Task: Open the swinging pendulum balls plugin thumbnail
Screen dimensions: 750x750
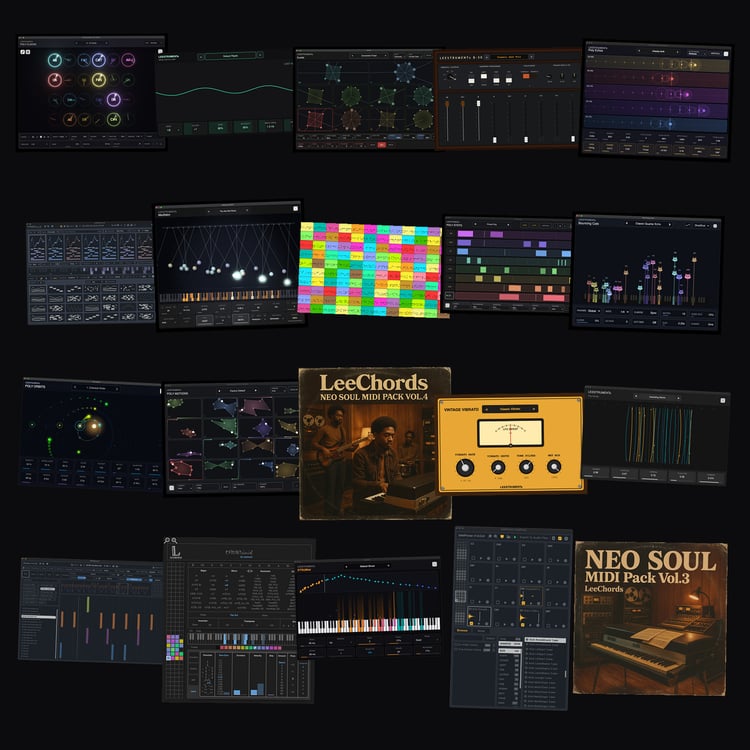Action: [230, 265]
